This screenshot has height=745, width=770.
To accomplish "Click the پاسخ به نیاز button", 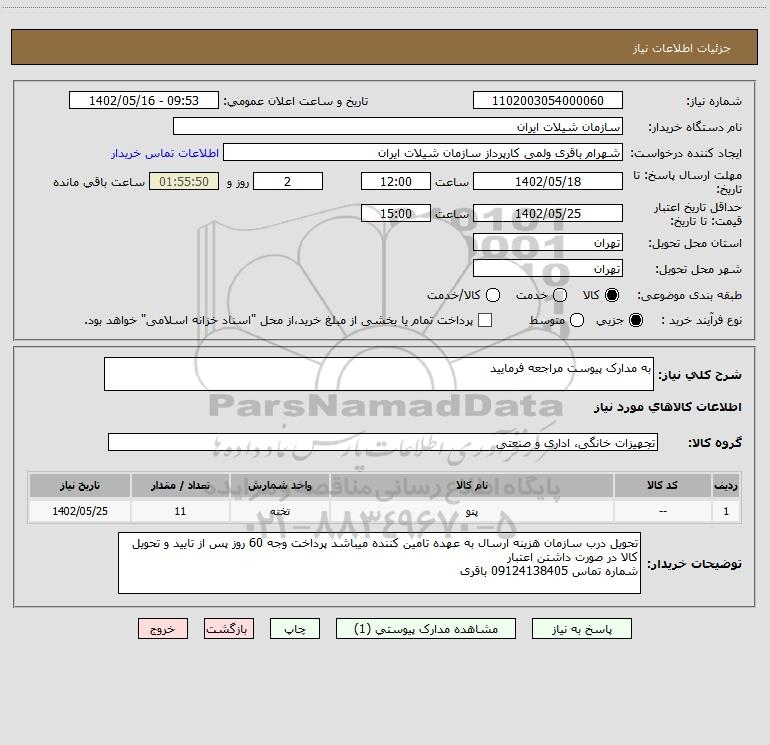I will 581,629.
